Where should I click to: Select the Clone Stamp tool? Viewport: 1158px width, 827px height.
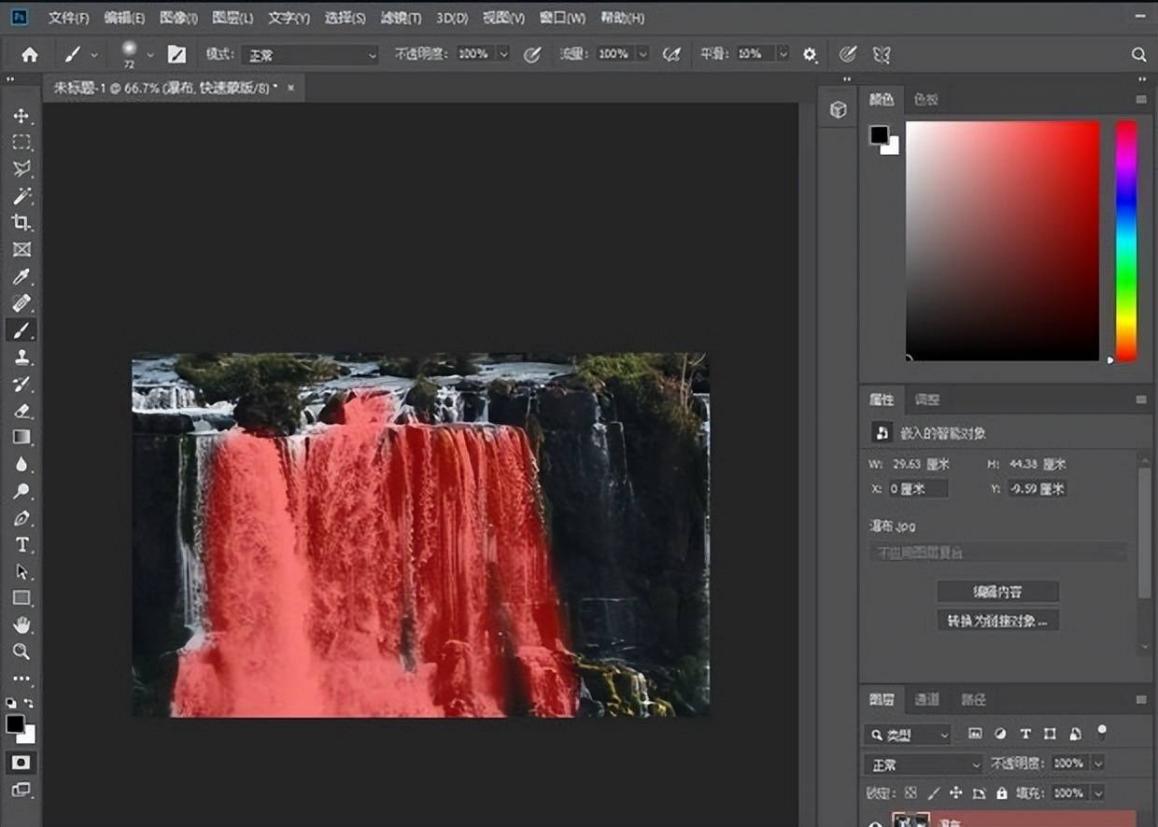coord(21,358)
